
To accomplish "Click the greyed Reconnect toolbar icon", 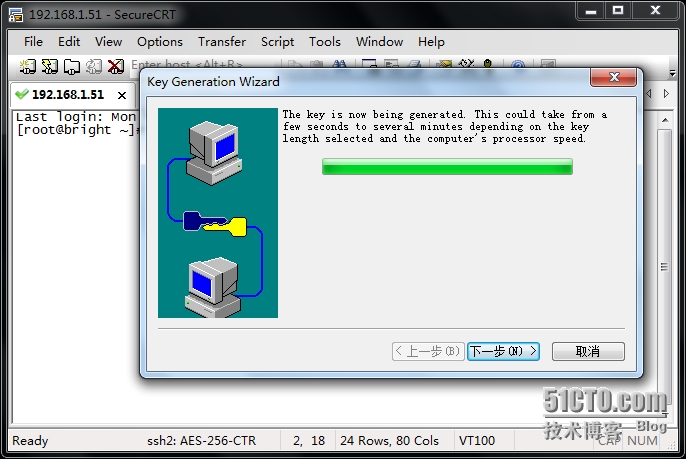I will pos(94,66).
